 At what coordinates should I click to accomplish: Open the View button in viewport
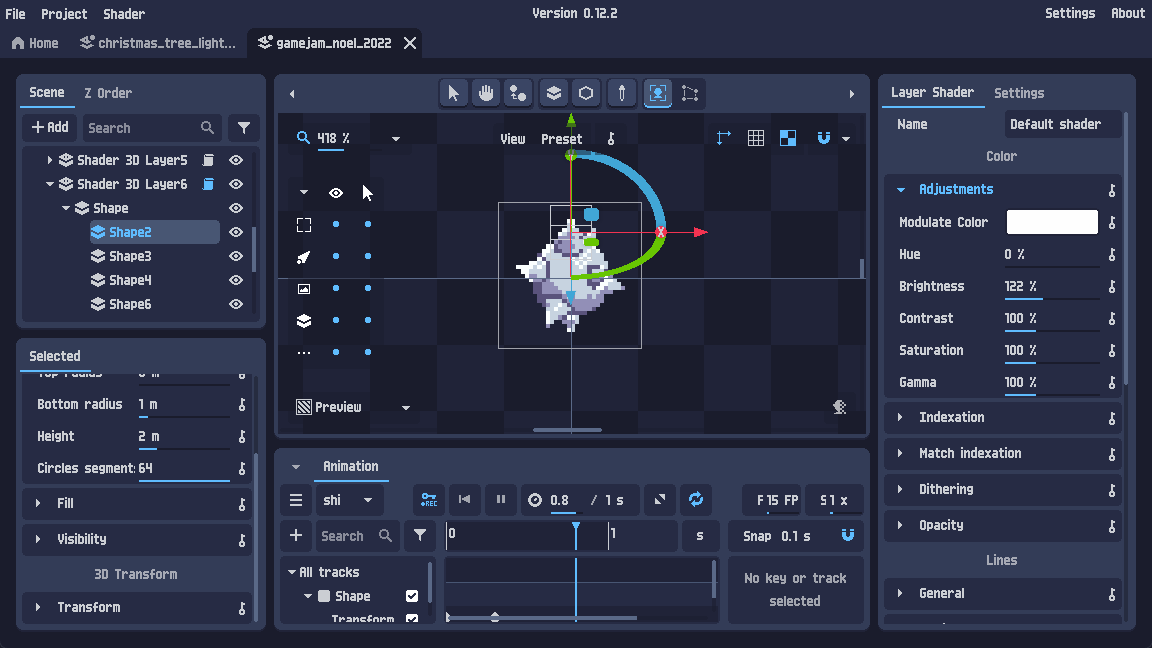pos(513,139)
